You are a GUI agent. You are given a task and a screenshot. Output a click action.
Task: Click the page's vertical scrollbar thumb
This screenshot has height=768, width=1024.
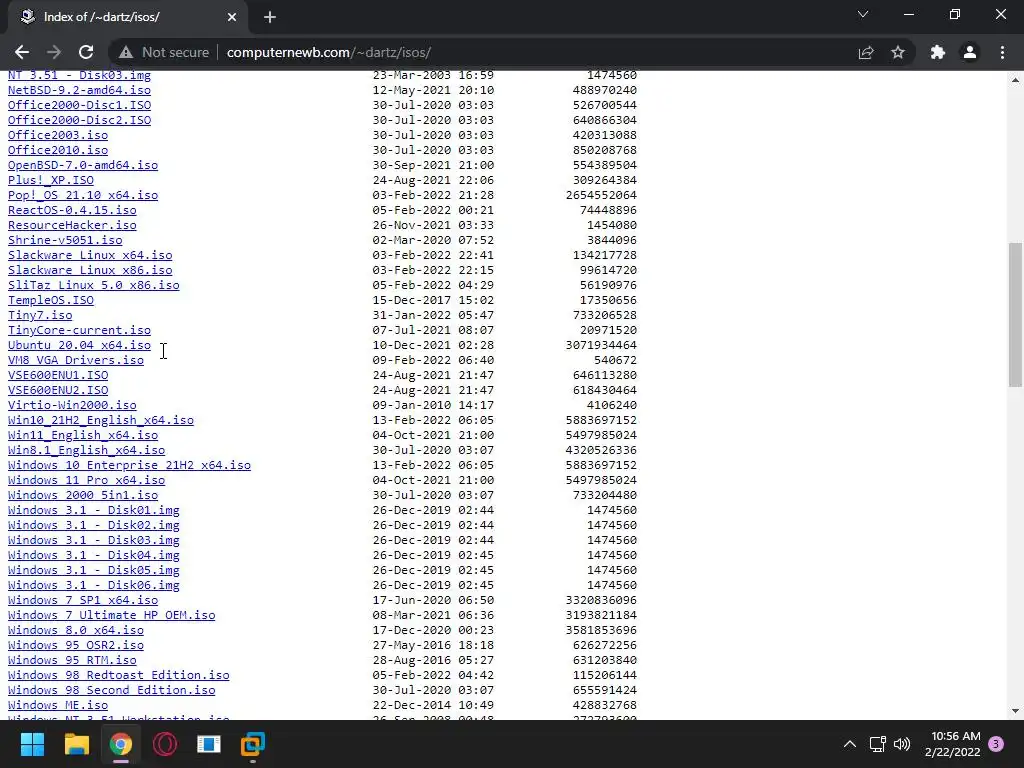coord(1015,315)
